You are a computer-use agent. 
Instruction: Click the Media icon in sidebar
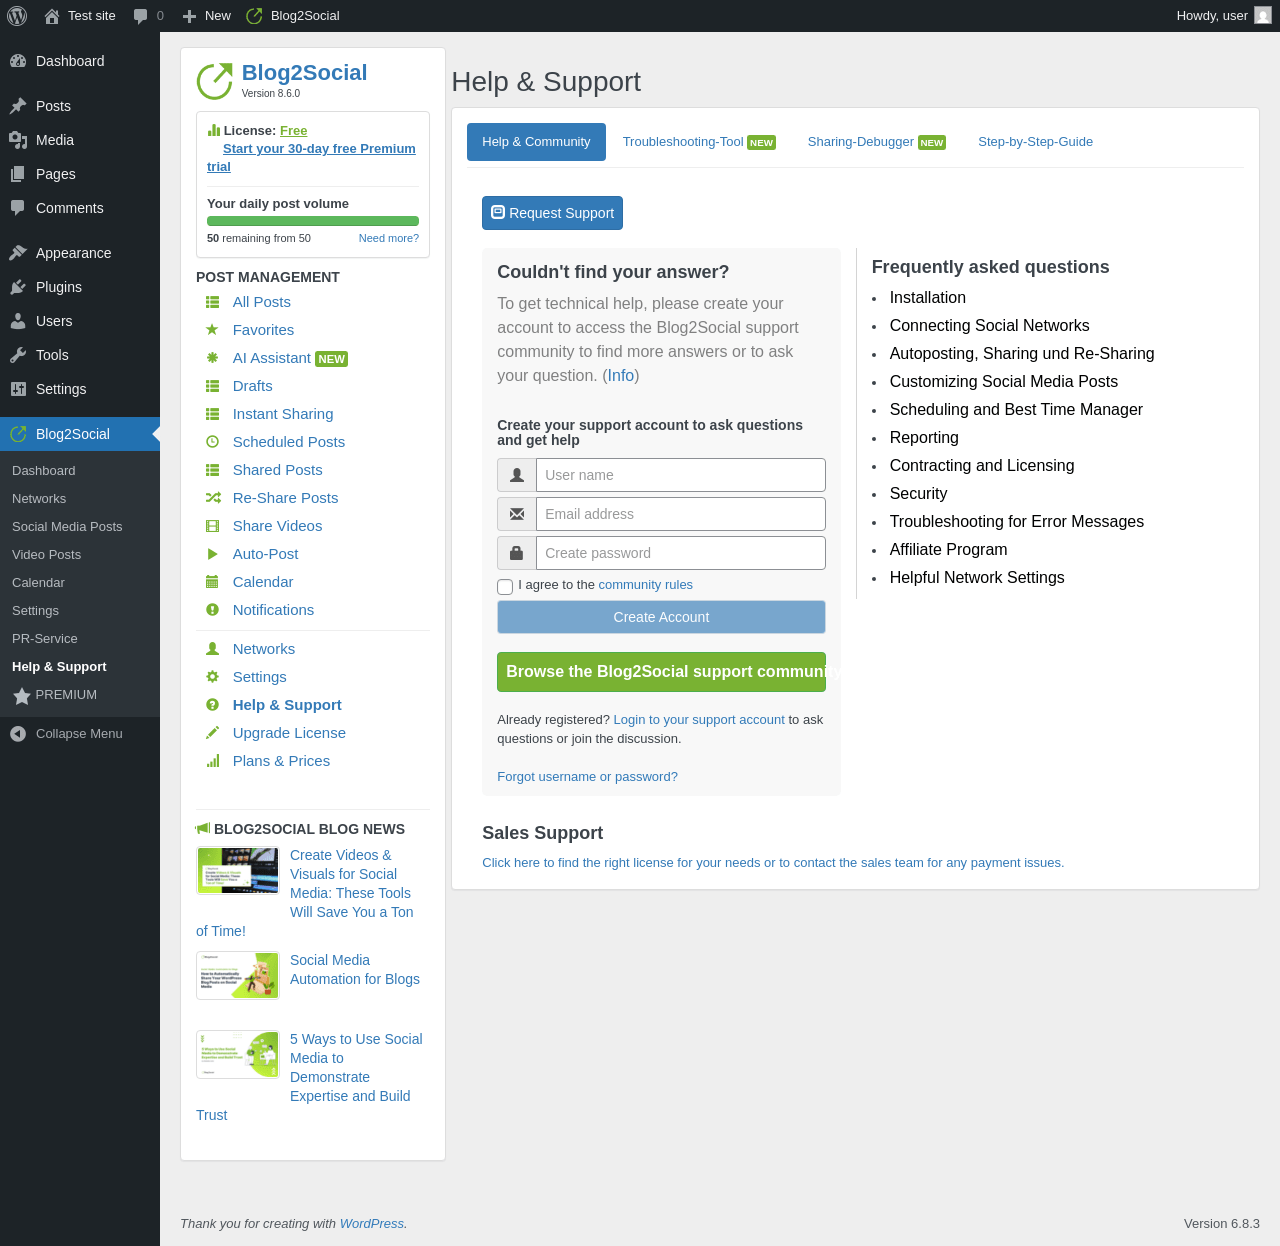pyautogui.click(x=18, y=140)
